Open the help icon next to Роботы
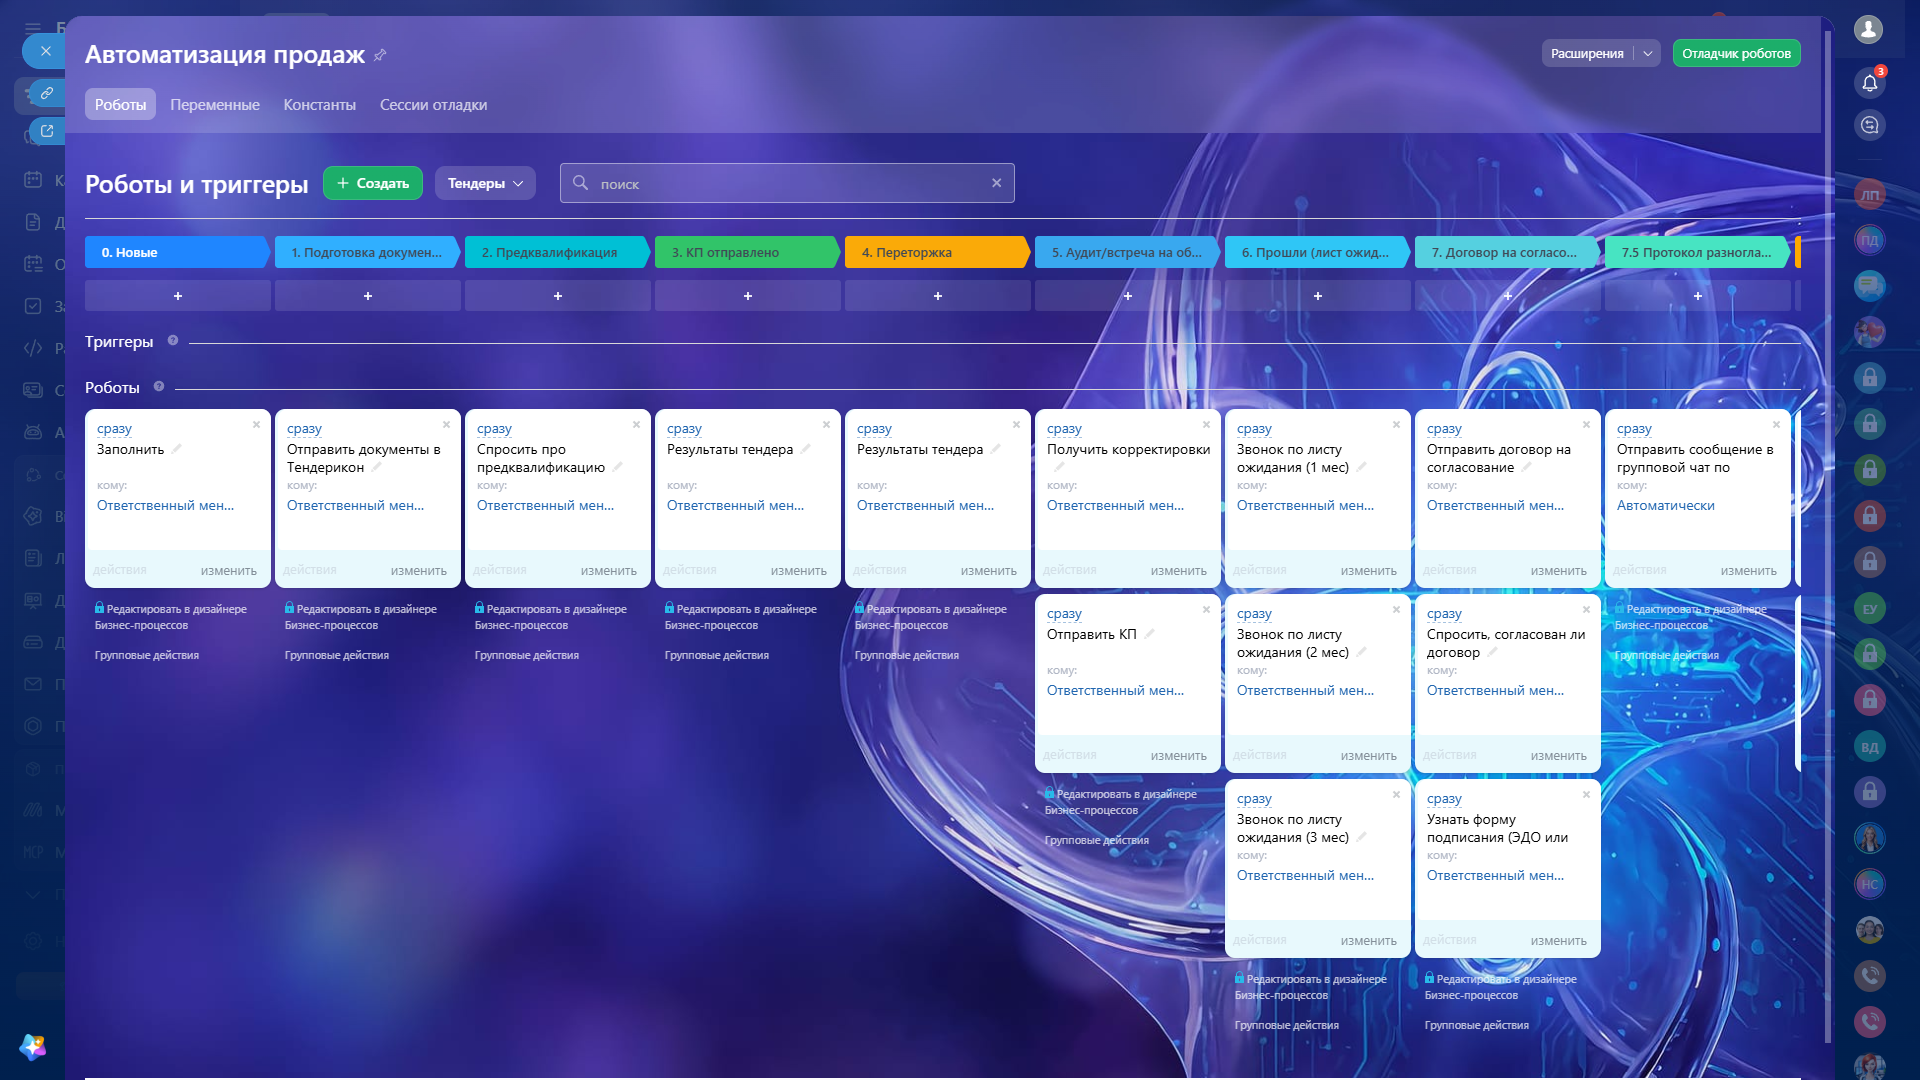 click(159, 387)
